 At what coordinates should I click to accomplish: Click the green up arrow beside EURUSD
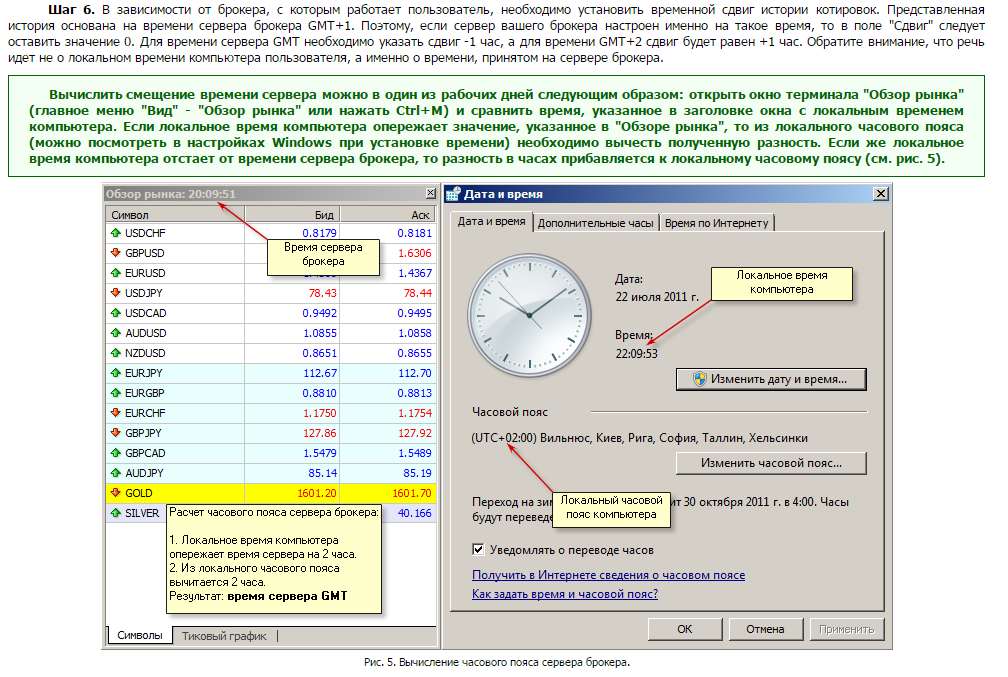(116, 273)
